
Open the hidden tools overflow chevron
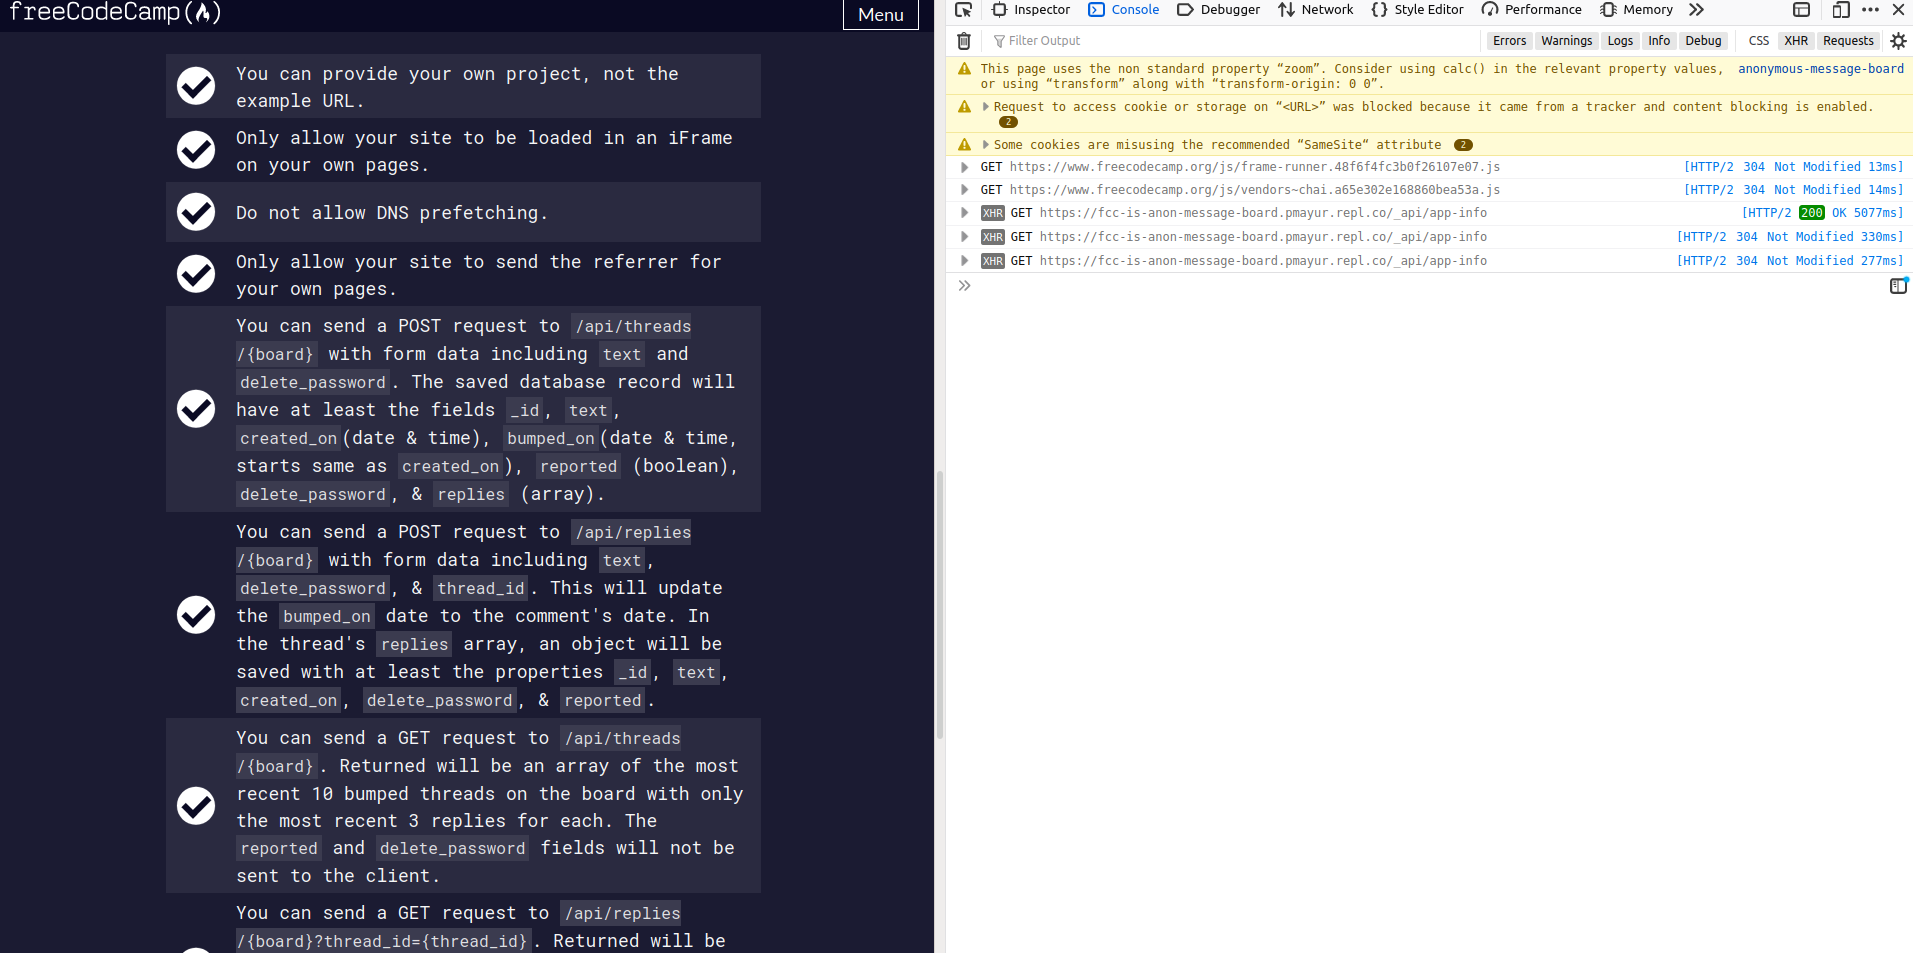coord(1696,9)
